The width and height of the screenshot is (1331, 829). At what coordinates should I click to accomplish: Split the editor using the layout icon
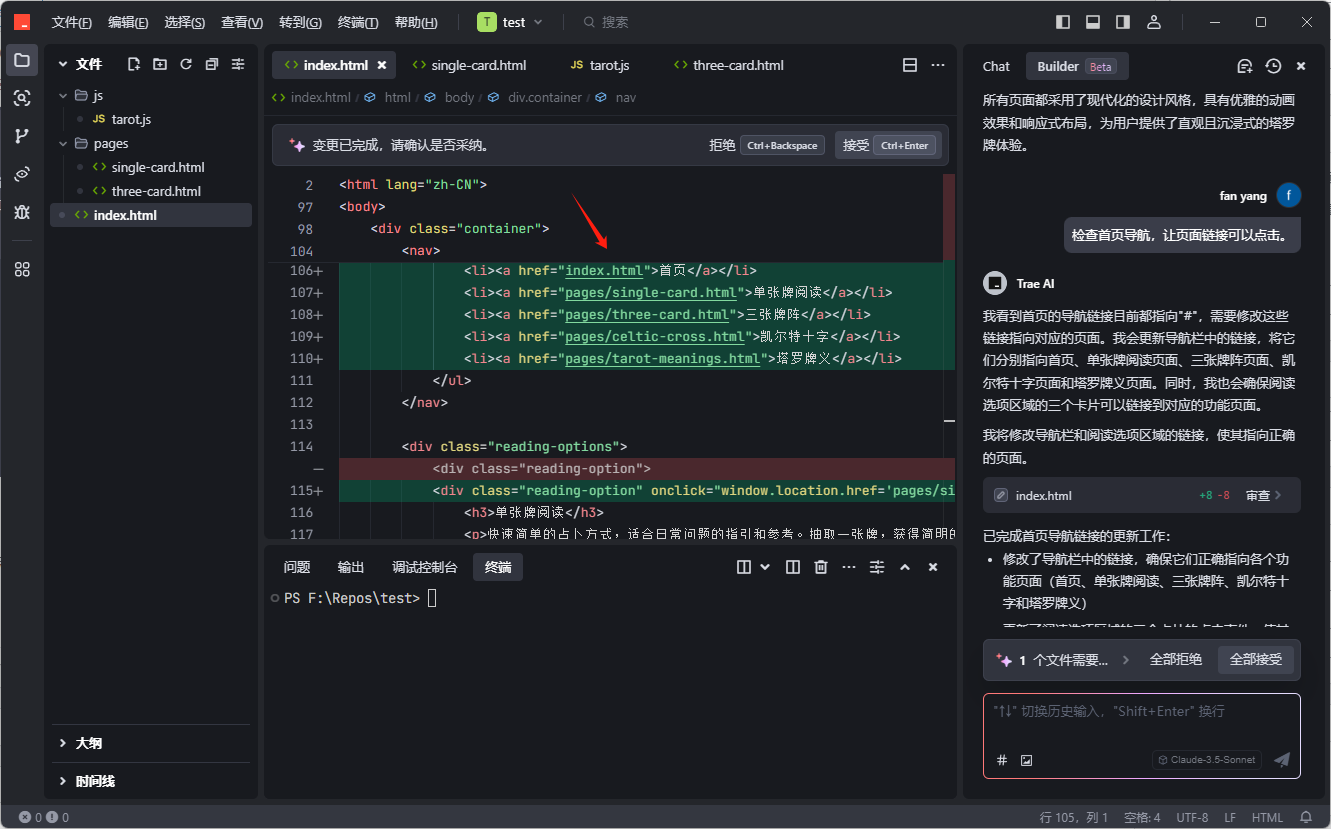point(910,65)
